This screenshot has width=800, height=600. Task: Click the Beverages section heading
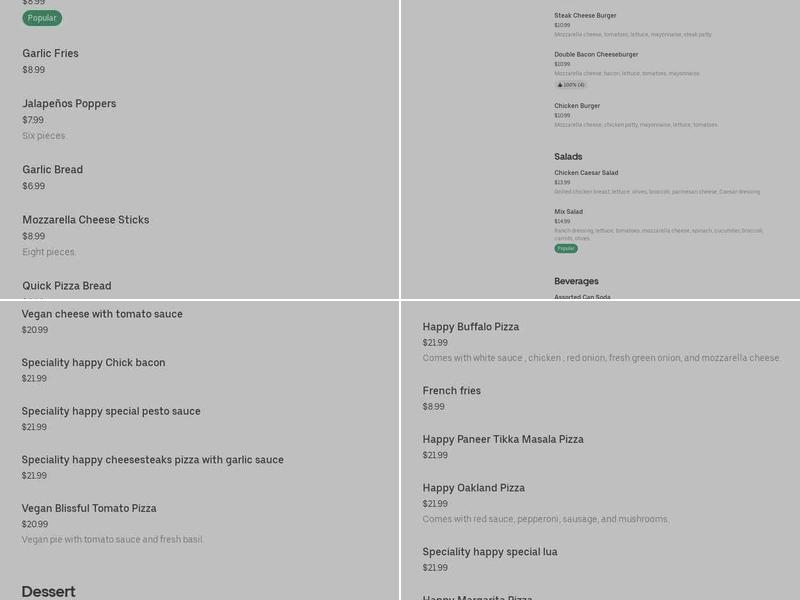pyautogui.click(x=576, y=281)
